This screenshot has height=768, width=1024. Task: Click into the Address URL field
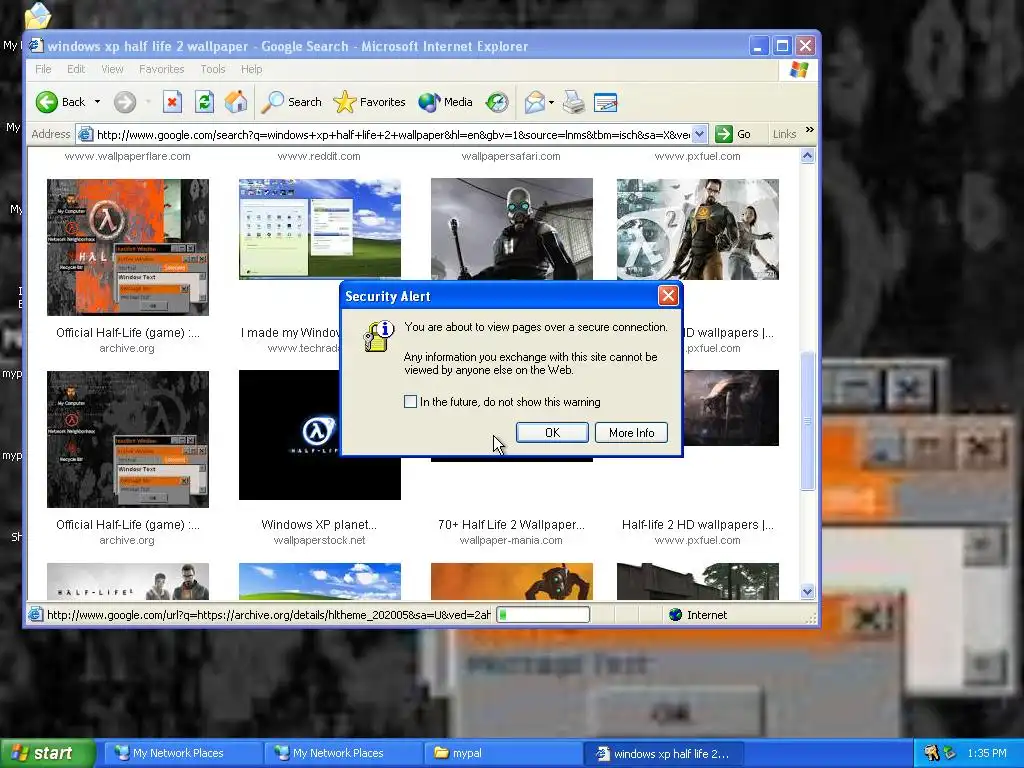point(393,135)
